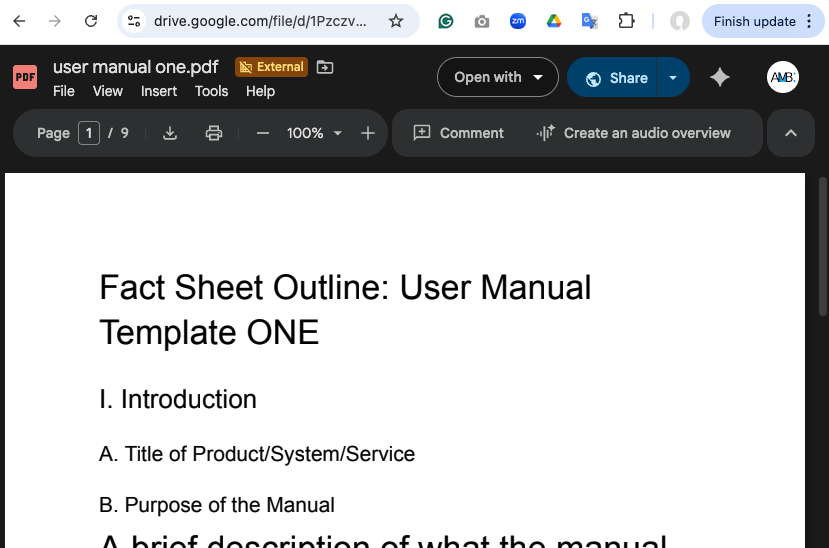Click the move to folder icon
Image resolution: width=829 pixels, height=548 pixels.
(x=325, y=67)
